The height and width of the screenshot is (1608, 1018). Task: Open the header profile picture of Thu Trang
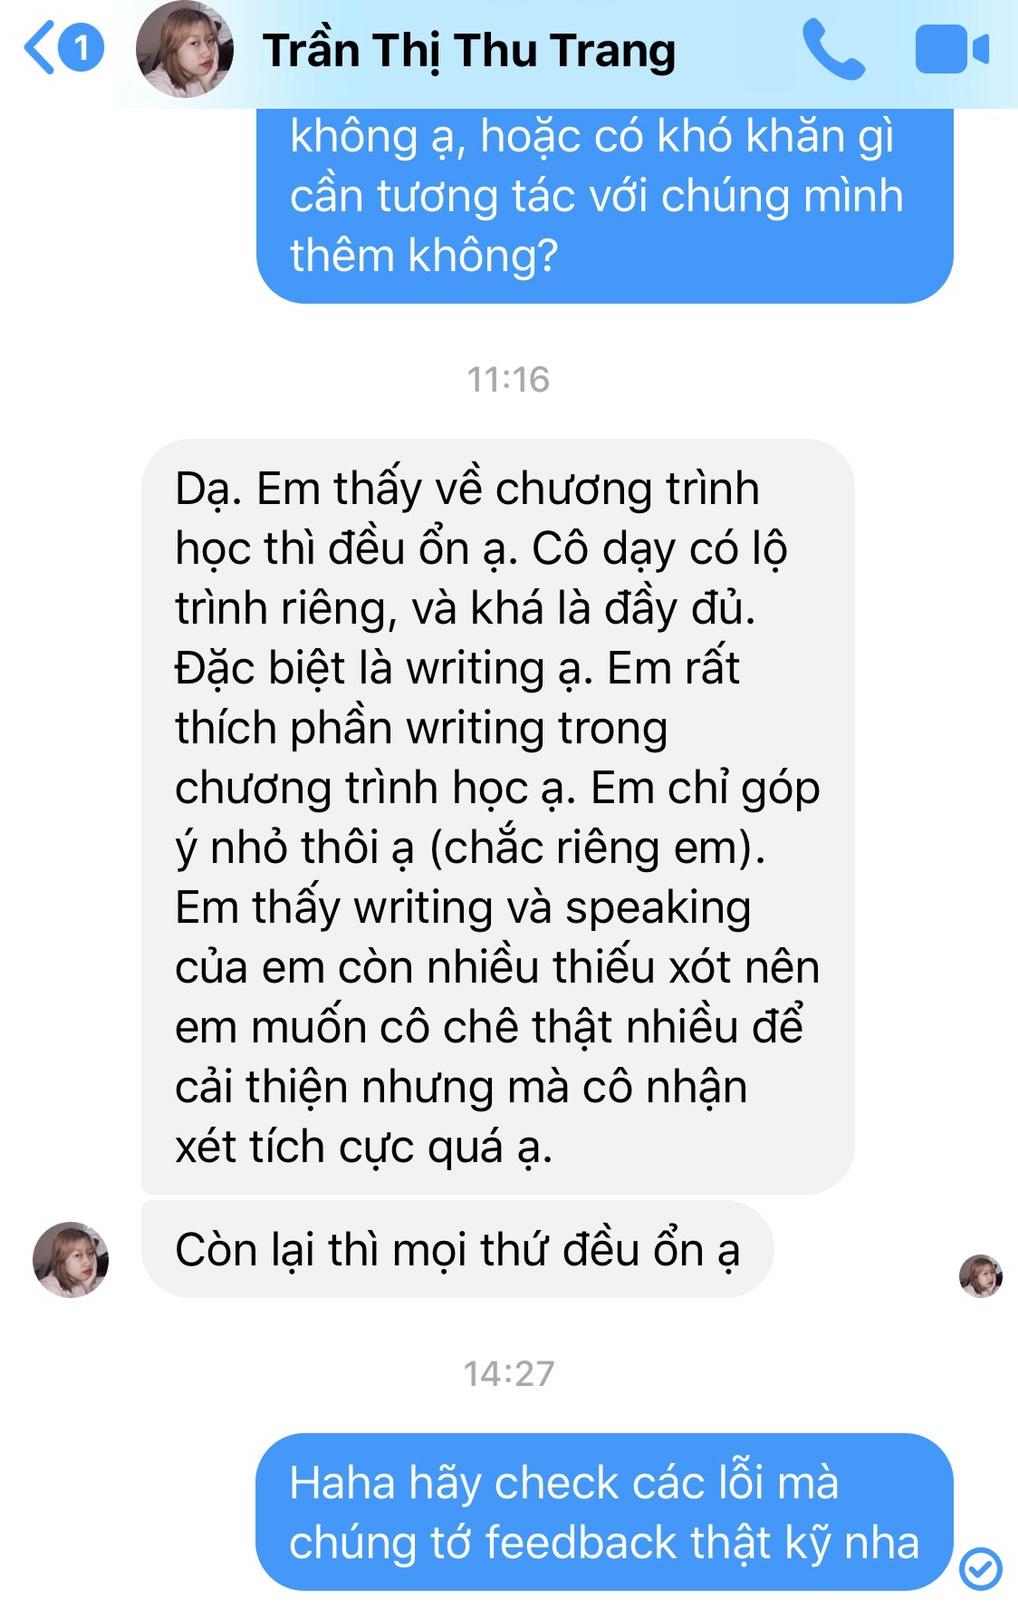pyautogui.click(x=184, y=49)
